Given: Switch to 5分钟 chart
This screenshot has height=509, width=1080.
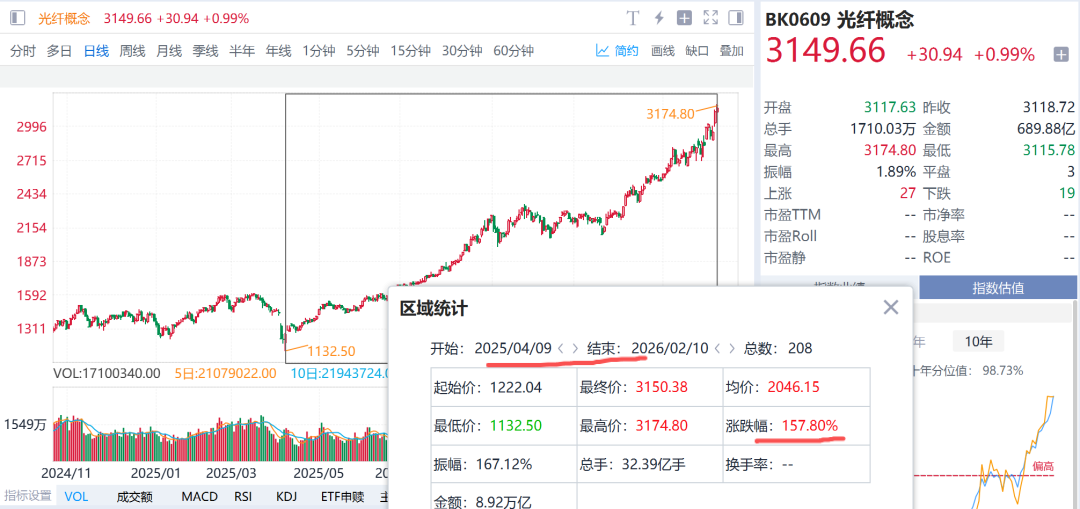Looking at the screenshot, I should coord(363,51).
